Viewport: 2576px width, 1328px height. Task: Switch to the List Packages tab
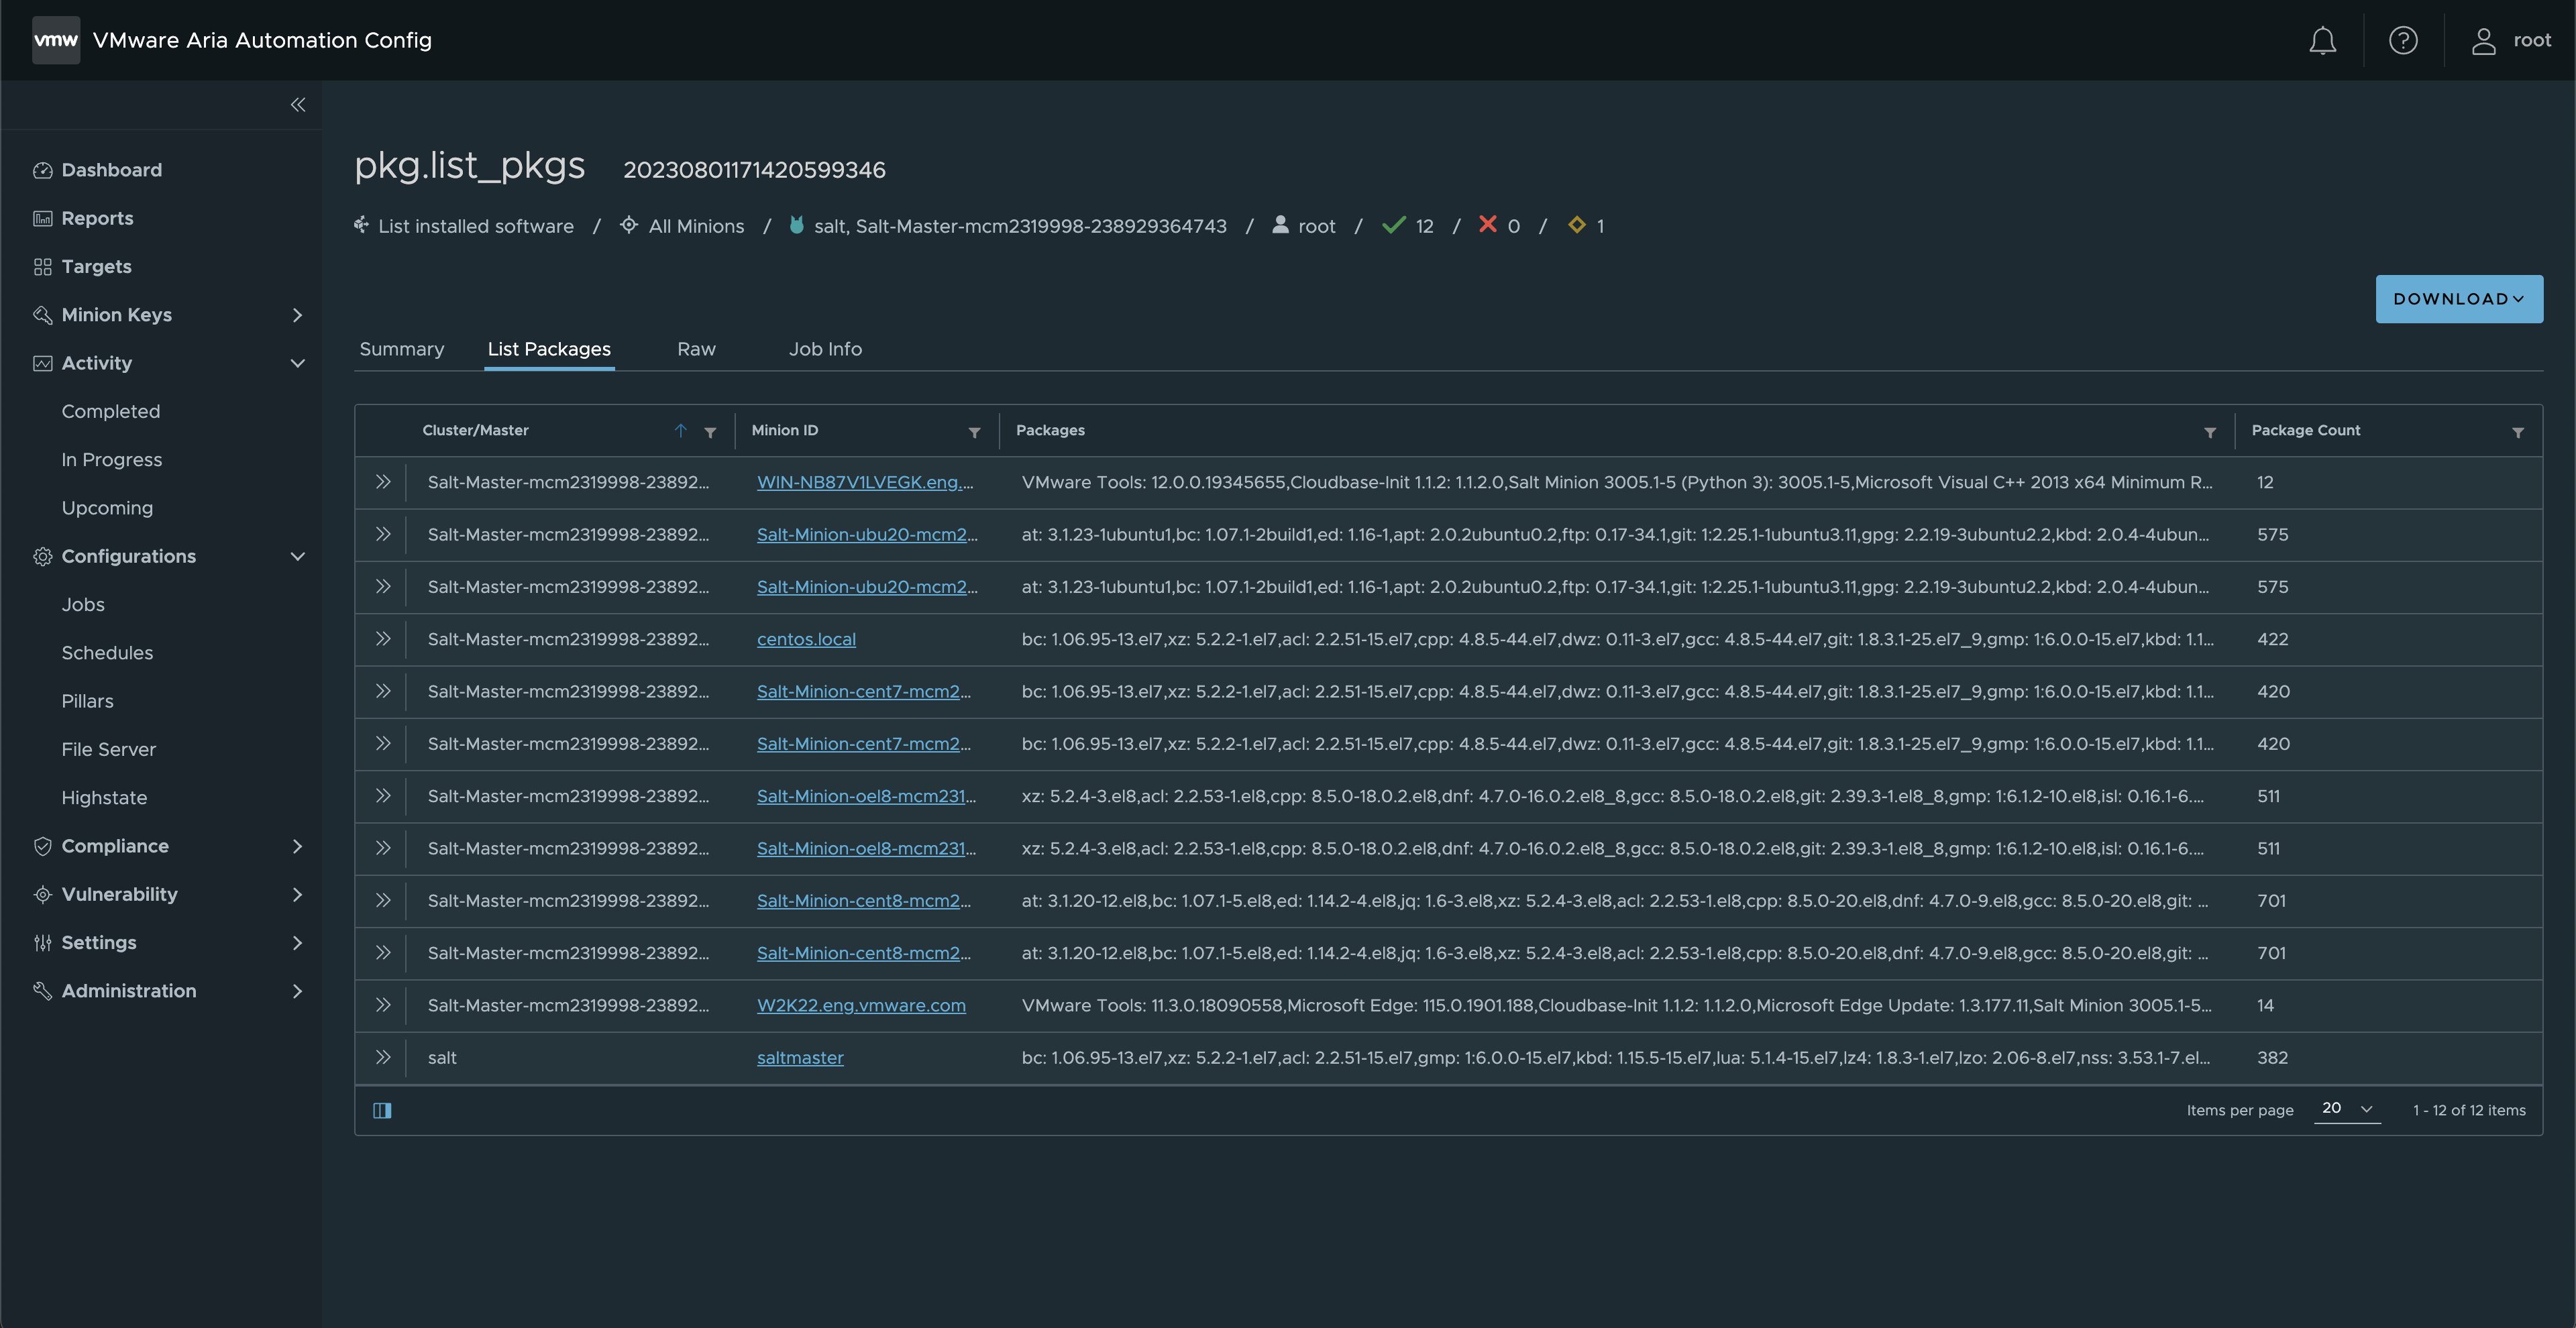pos(549,349)
